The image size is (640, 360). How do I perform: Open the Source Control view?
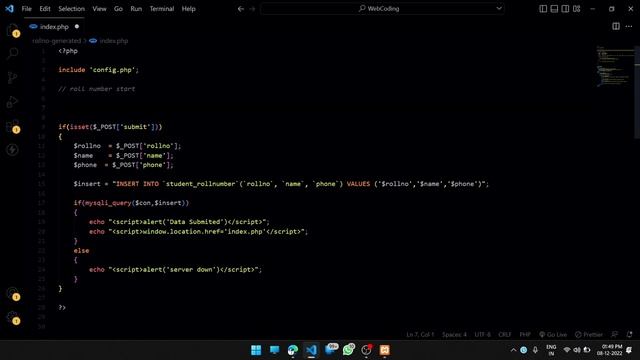(x=13, y=78)
